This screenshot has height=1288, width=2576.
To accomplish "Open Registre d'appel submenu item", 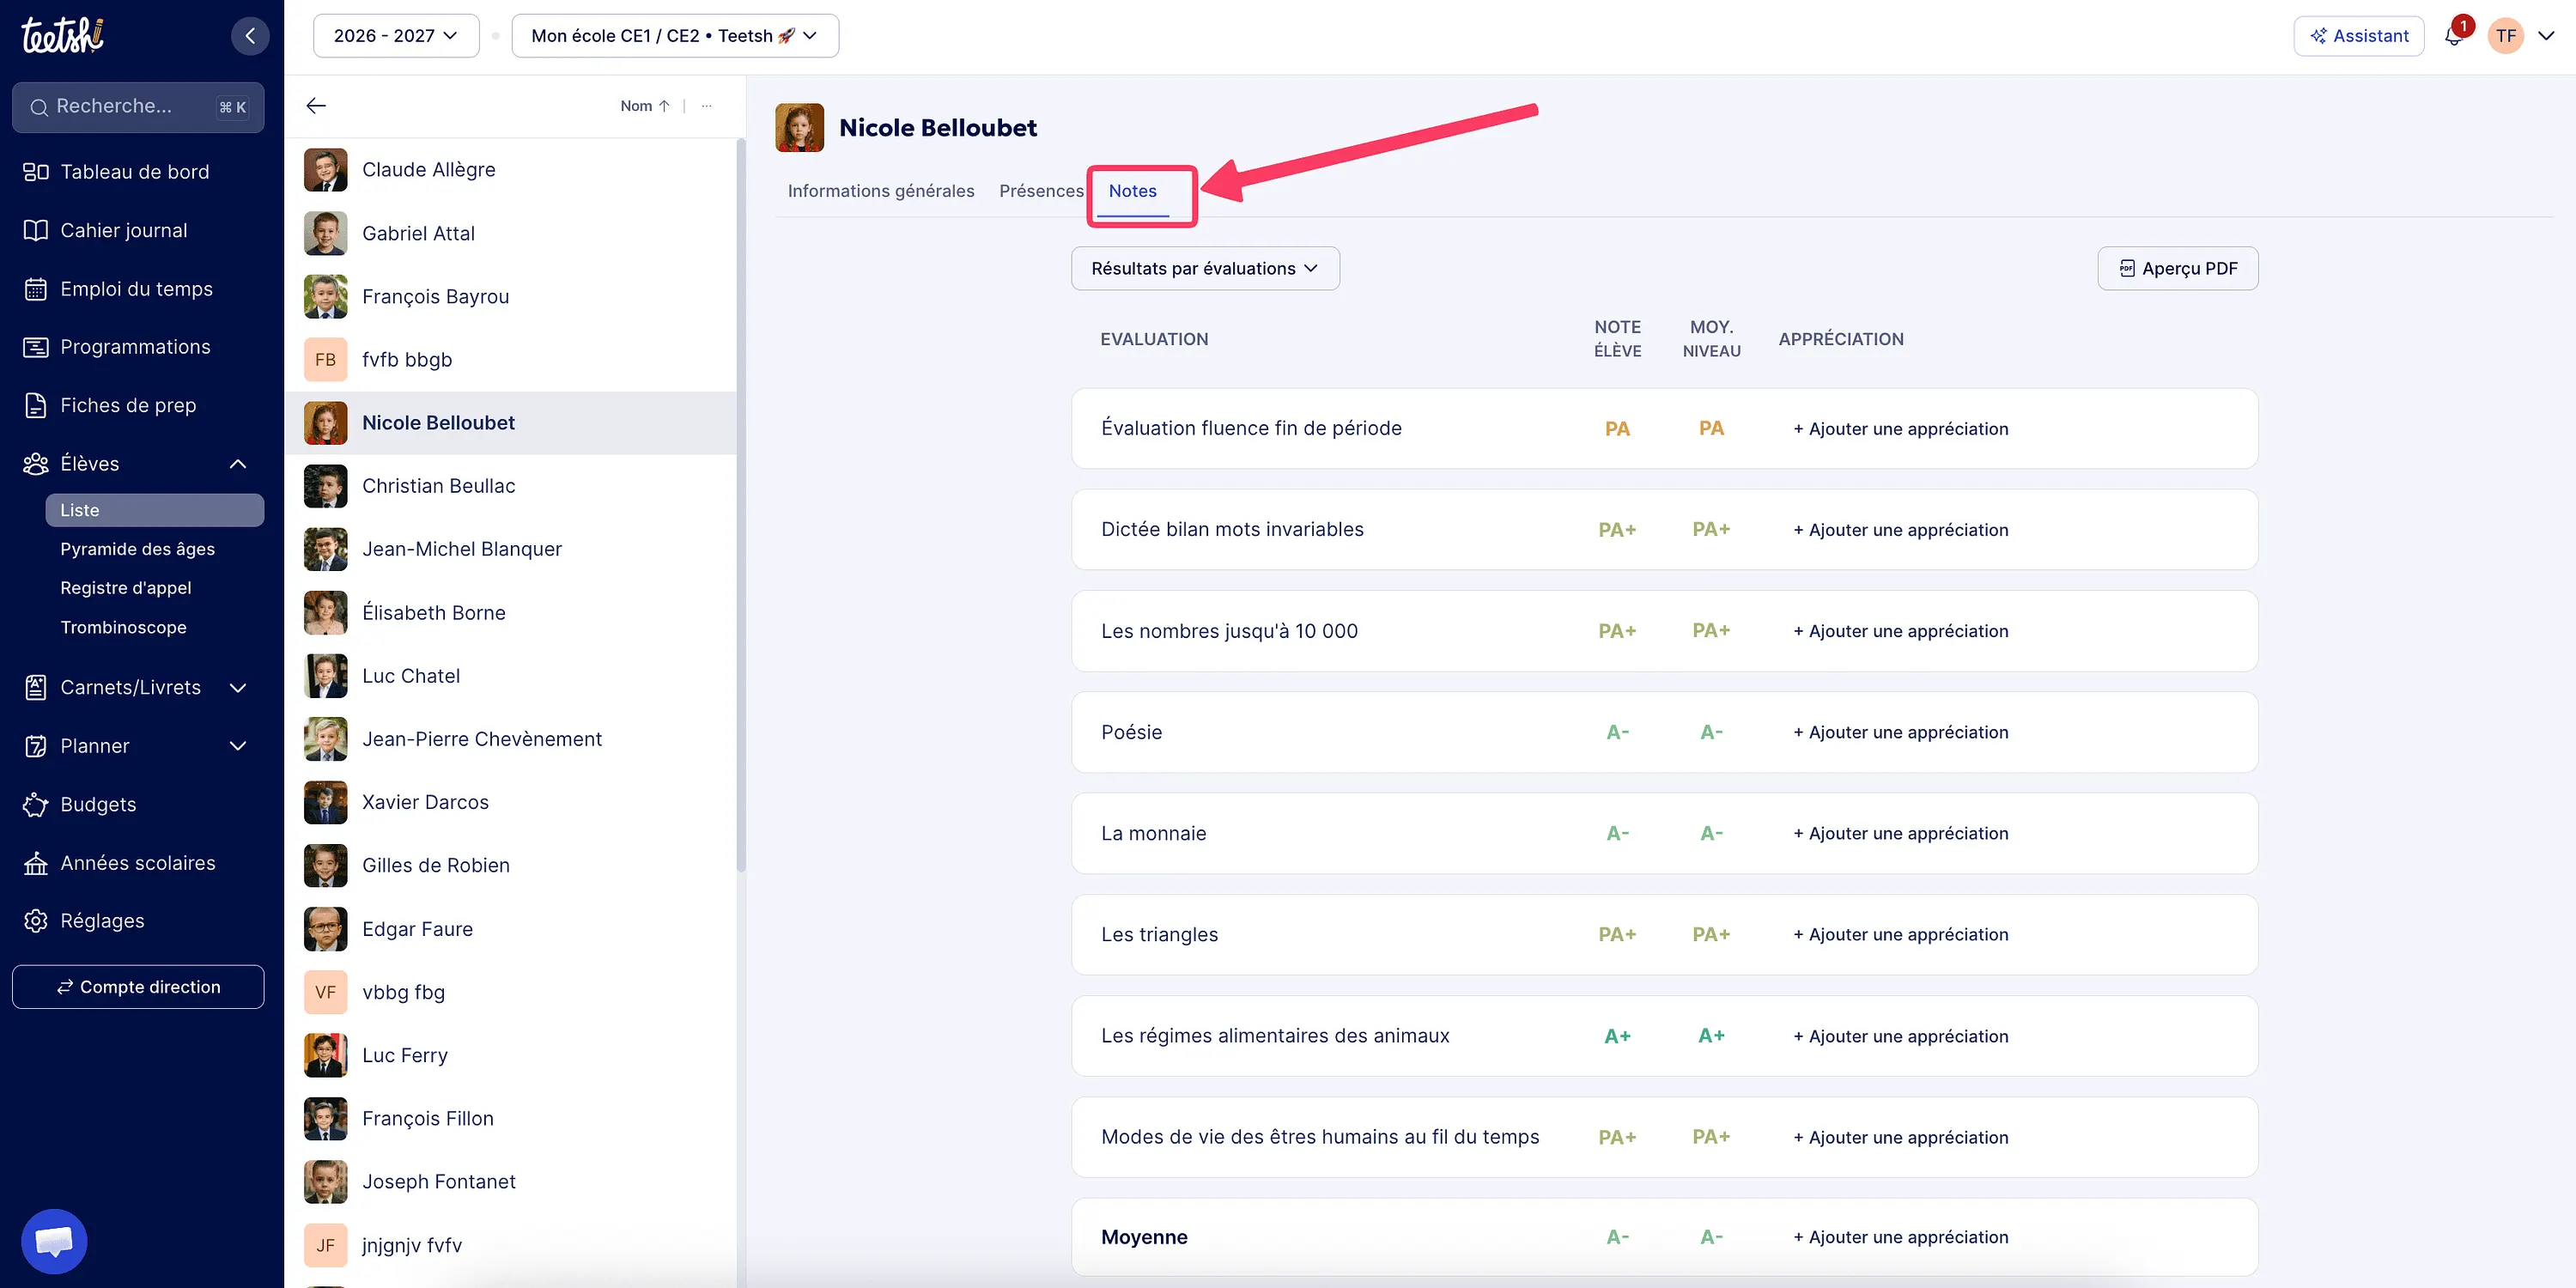I will pos(126,588).
